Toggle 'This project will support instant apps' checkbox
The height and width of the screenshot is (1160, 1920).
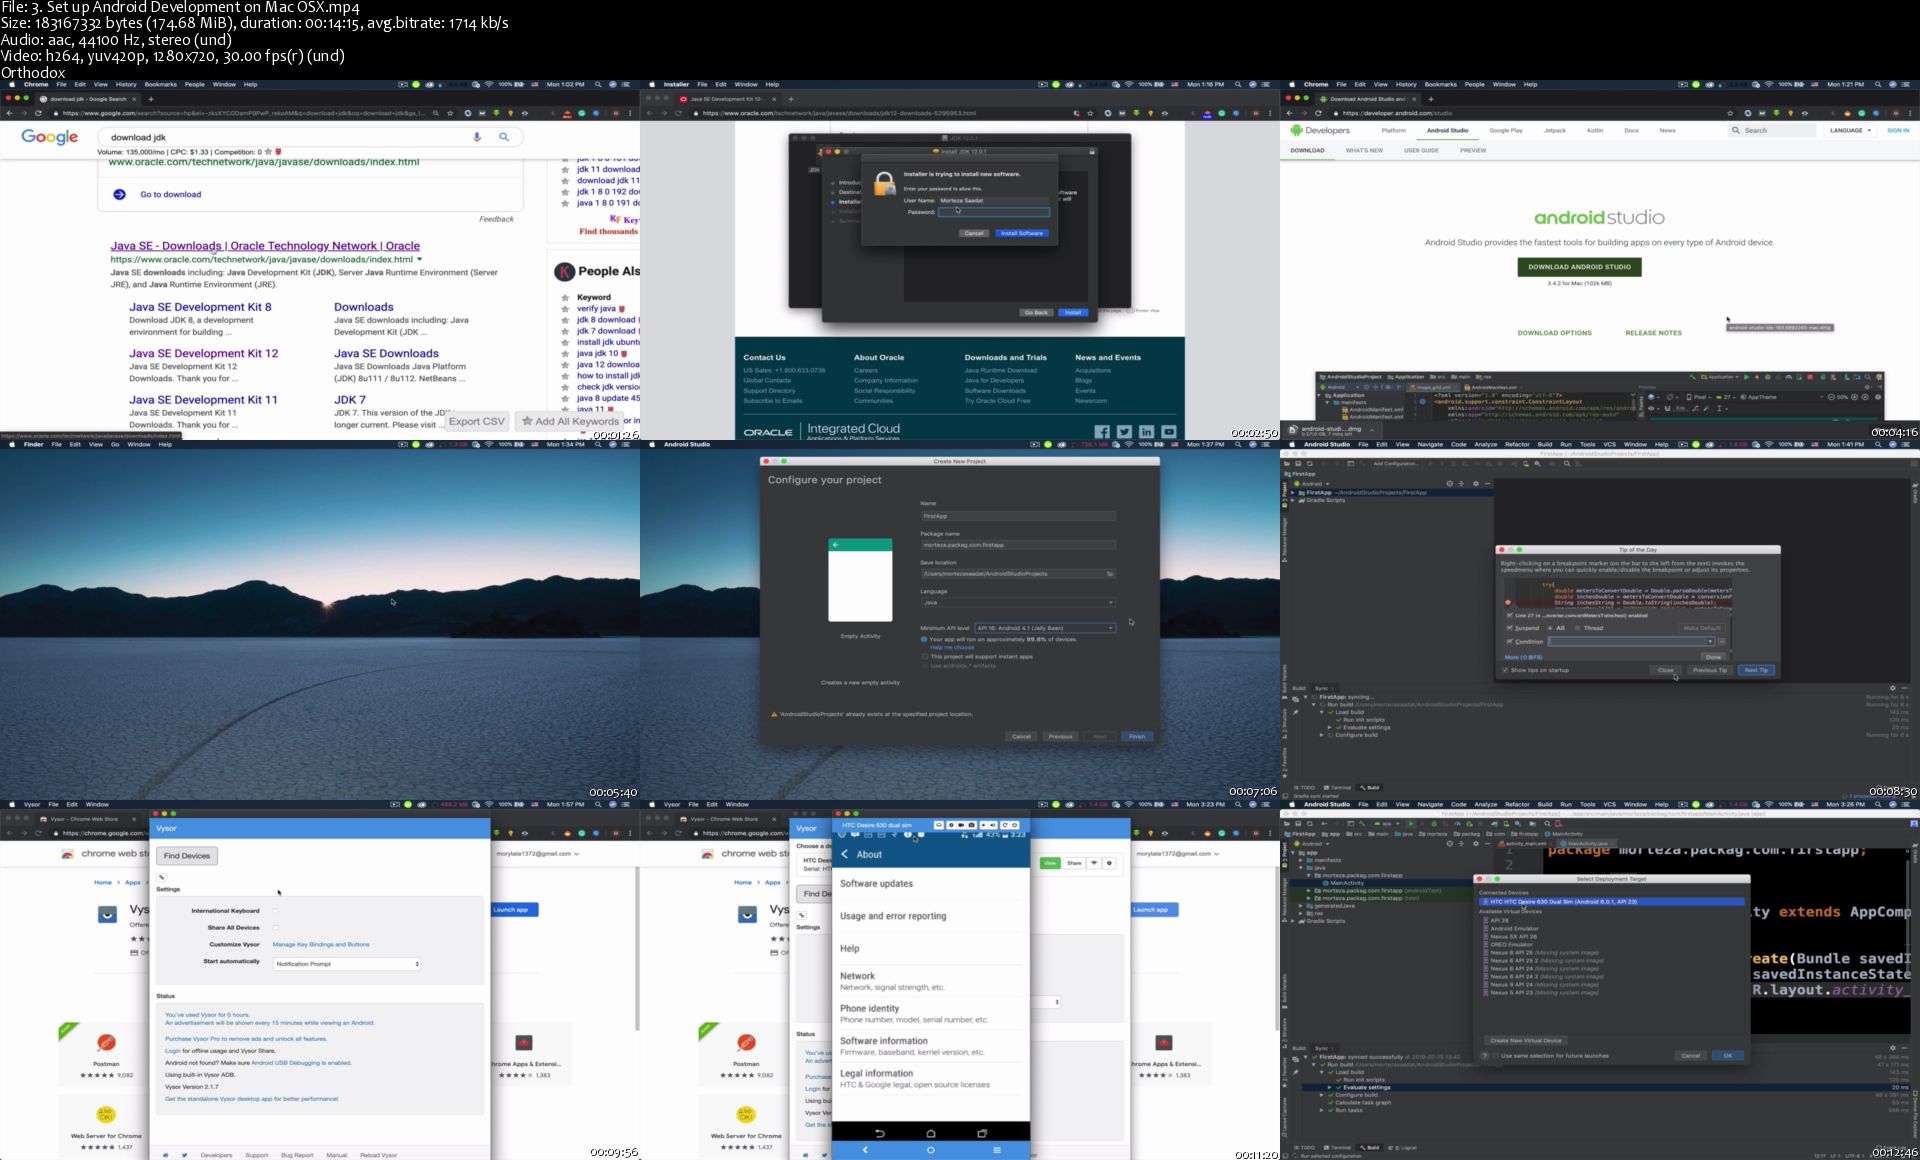click(x=925, y=656)
